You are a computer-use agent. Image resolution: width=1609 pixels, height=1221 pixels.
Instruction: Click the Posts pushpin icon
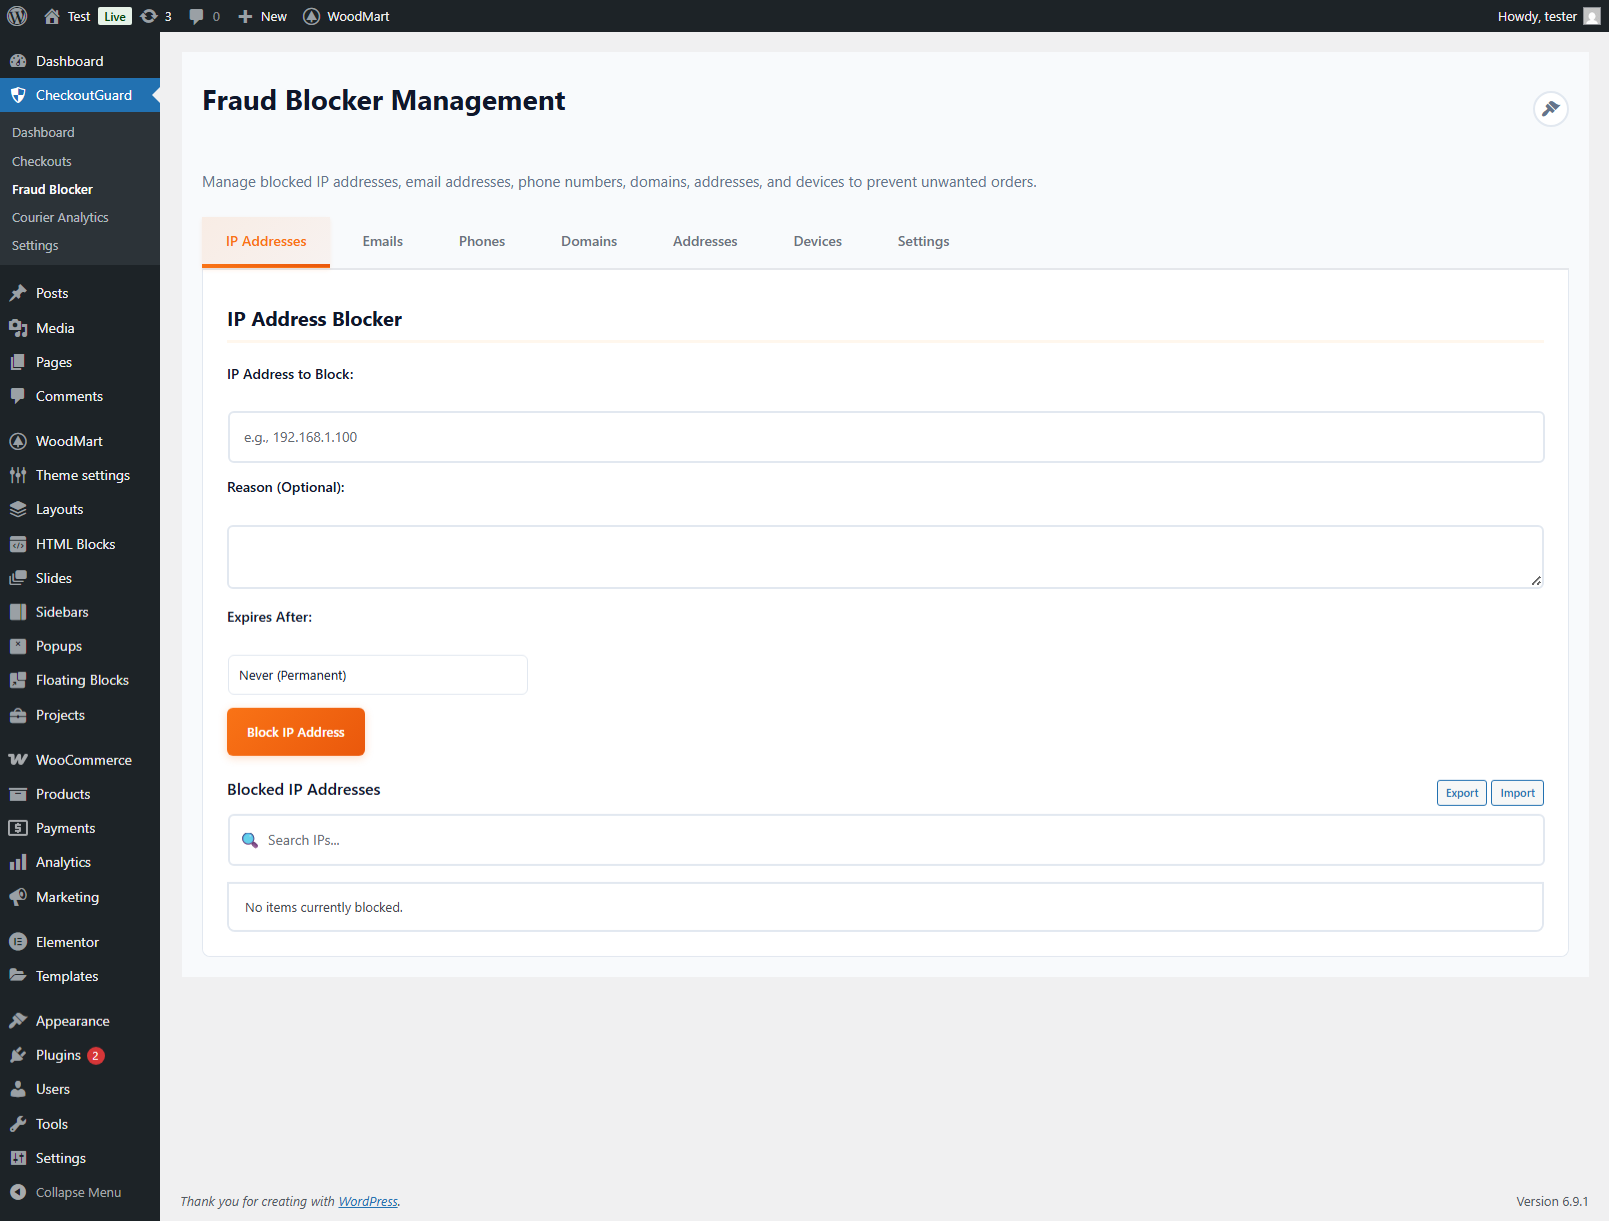coord(18,293)
